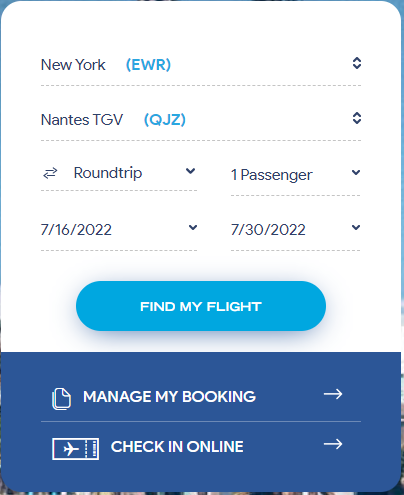The width and height of the screenshot is (404, 495).
Task: Click the Find My Flight button
Action: (201, 306)
